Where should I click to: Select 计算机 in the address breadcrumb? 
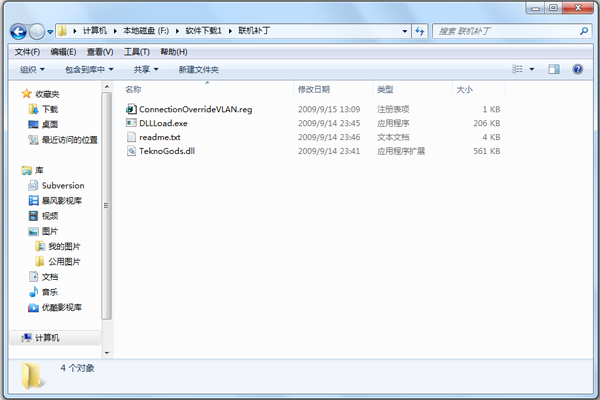click(95, 31)
